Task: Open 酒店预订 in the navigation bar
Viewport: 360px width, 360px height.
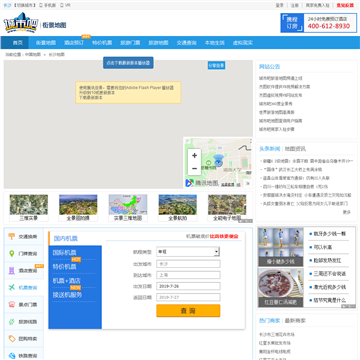Action: click(x=74, y=43)
